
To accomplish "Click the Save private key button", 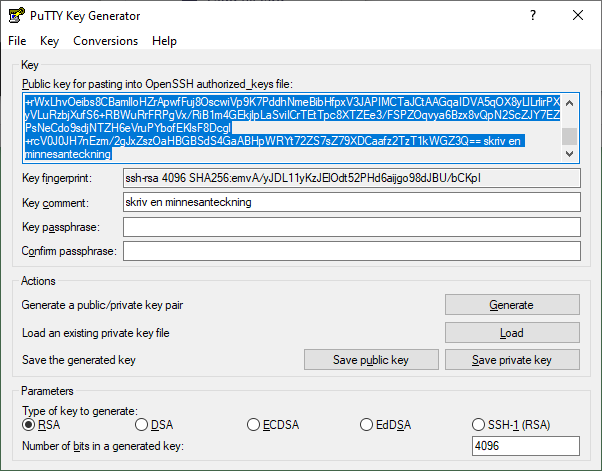I will [512, 360].
